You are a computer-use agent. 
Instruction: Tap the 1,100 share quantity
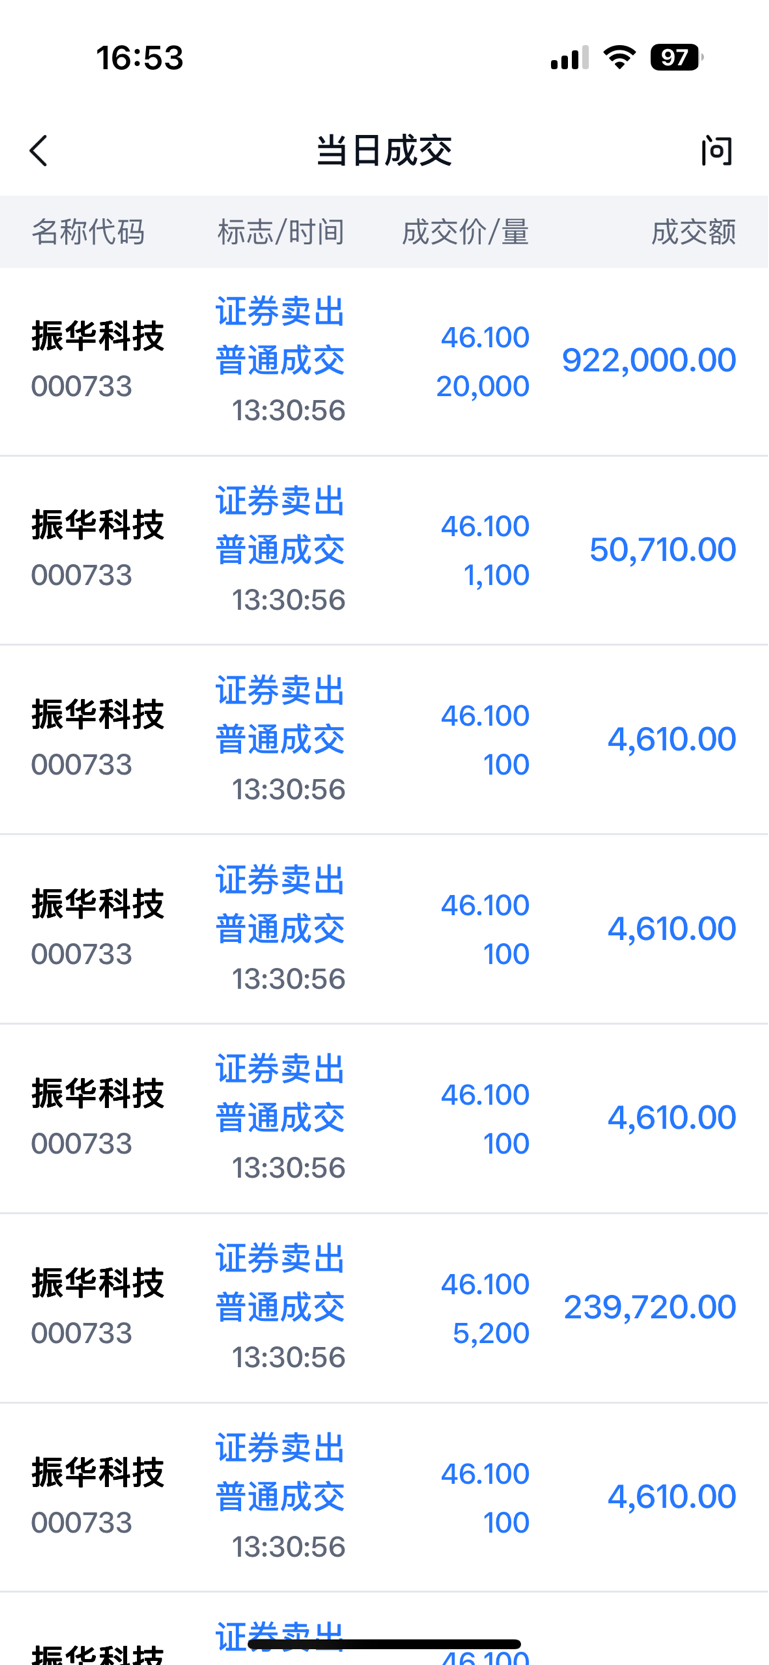[496, 575]
